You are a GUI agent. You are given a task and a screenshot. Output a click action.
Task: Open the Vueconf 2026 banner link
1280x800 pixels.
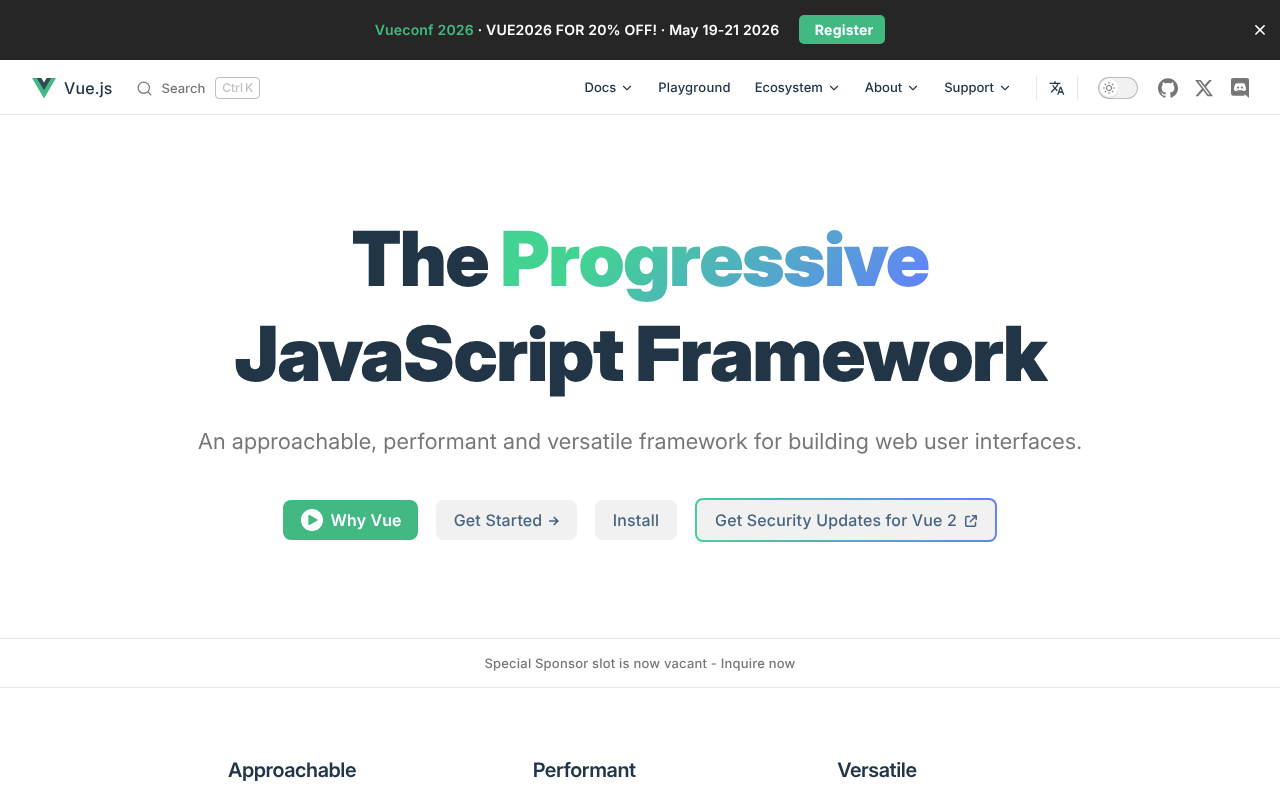pos(424,30)
